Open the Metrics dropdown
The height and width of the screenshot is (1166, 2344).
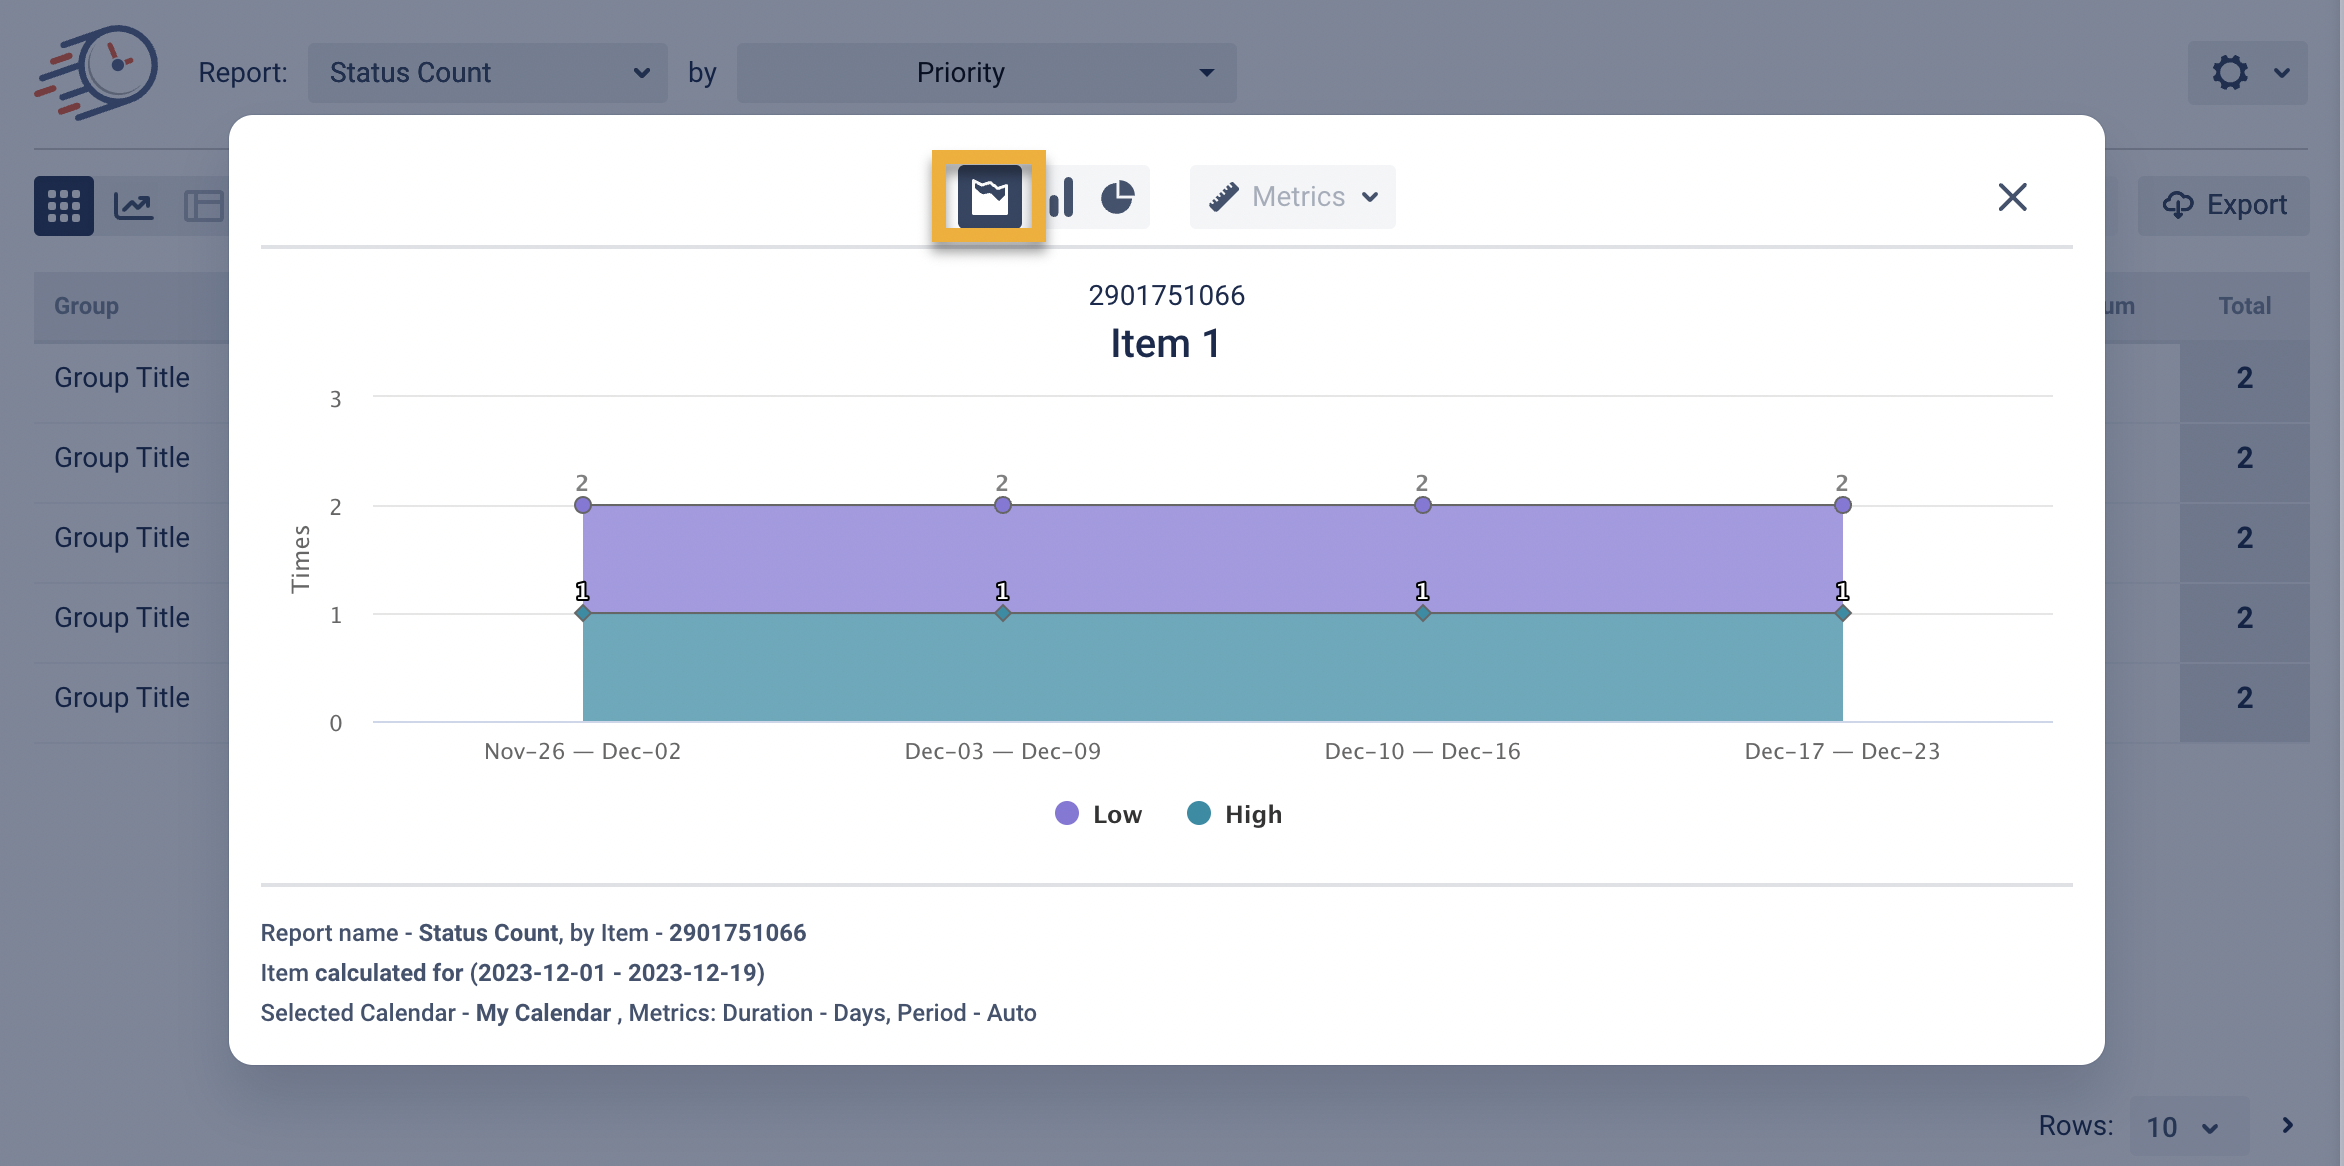pyautogui.click(x=1292, y=197)
